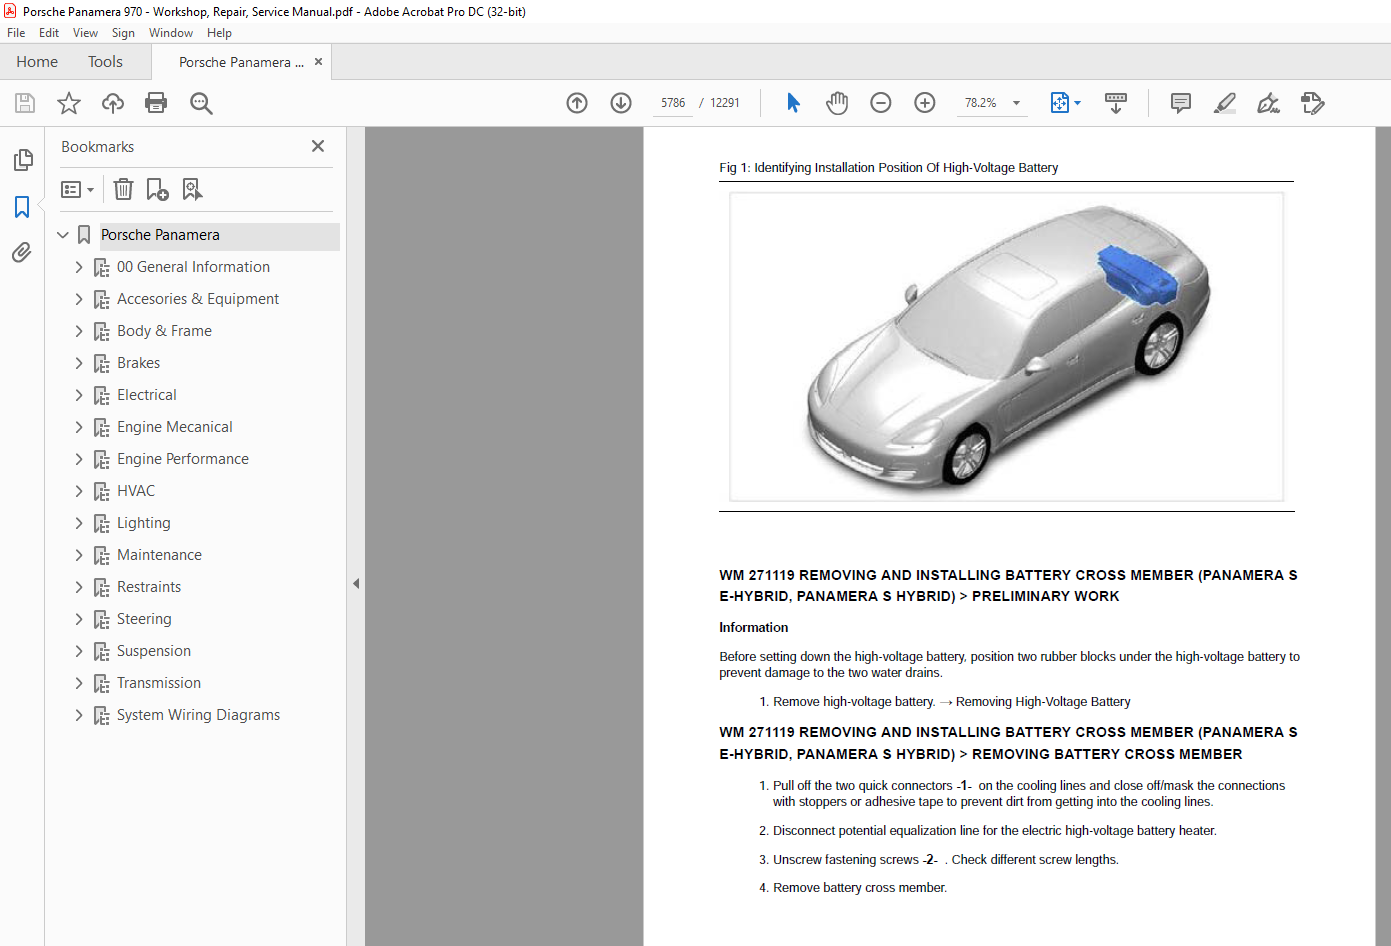Open the Find text search tool
This screenshot has width=1391, height=946.
[x=201, y=103]
